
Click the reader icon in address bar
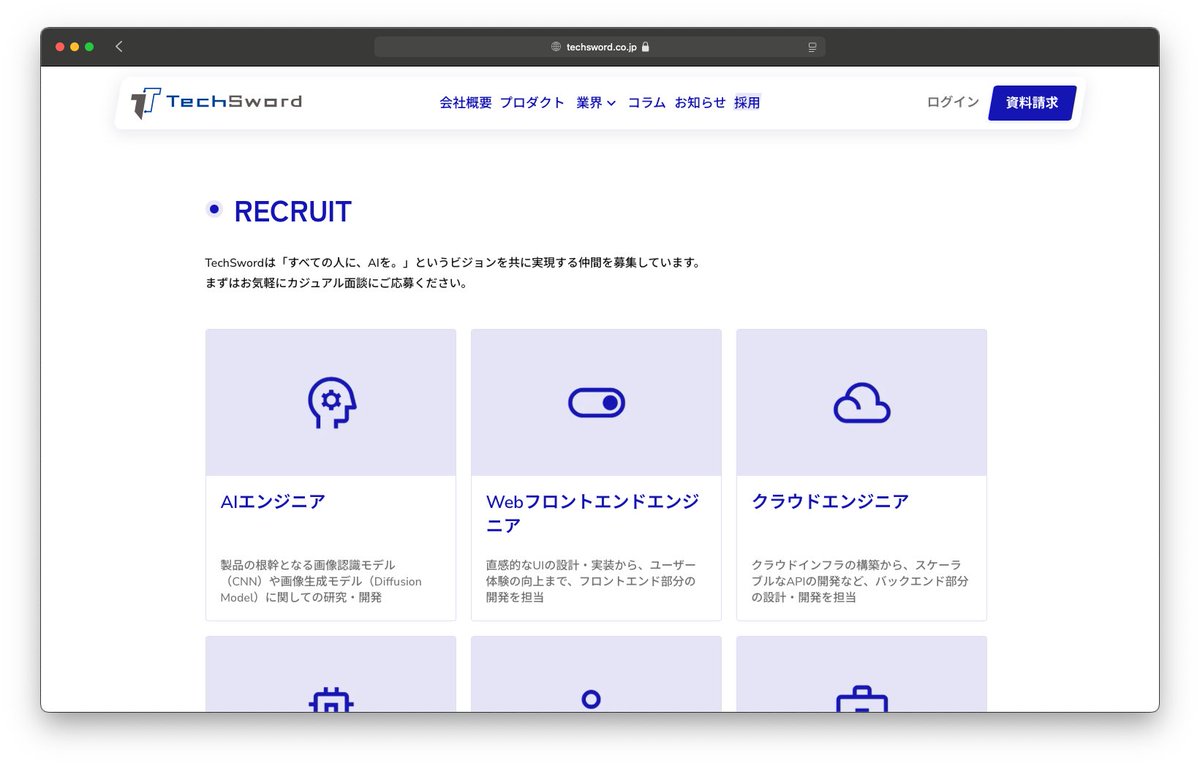click(813, 47)
